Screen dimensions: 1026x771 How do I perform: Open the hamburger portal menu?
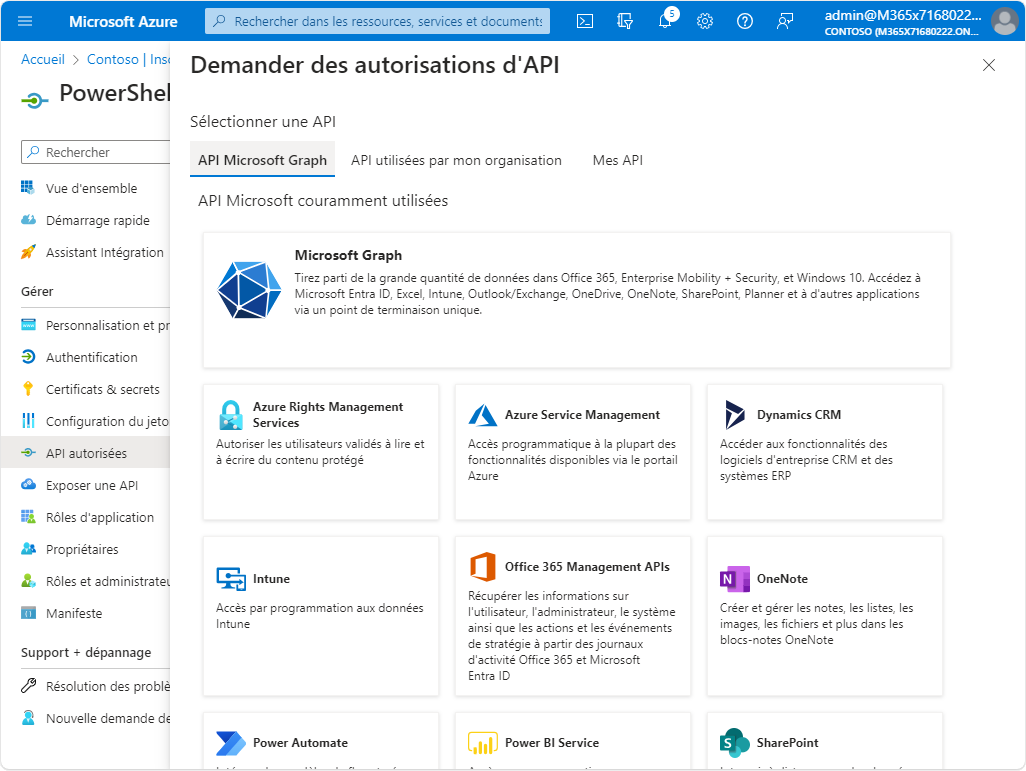pyautogui.click(x=25, y=22)
